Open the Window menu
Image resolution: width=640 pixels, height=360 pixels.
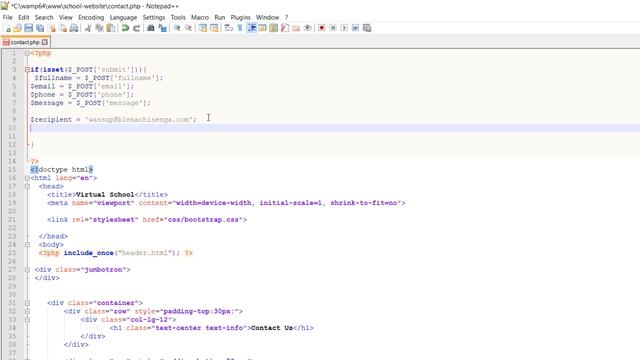267,17
